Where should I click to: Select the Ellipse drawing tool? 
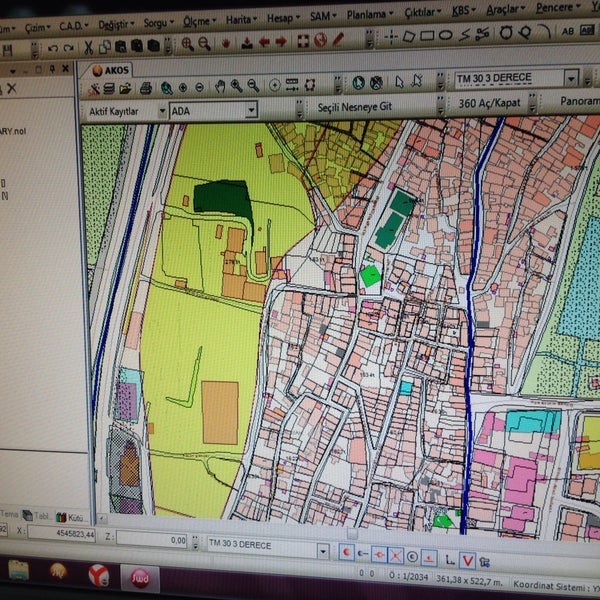coord(445,36)
